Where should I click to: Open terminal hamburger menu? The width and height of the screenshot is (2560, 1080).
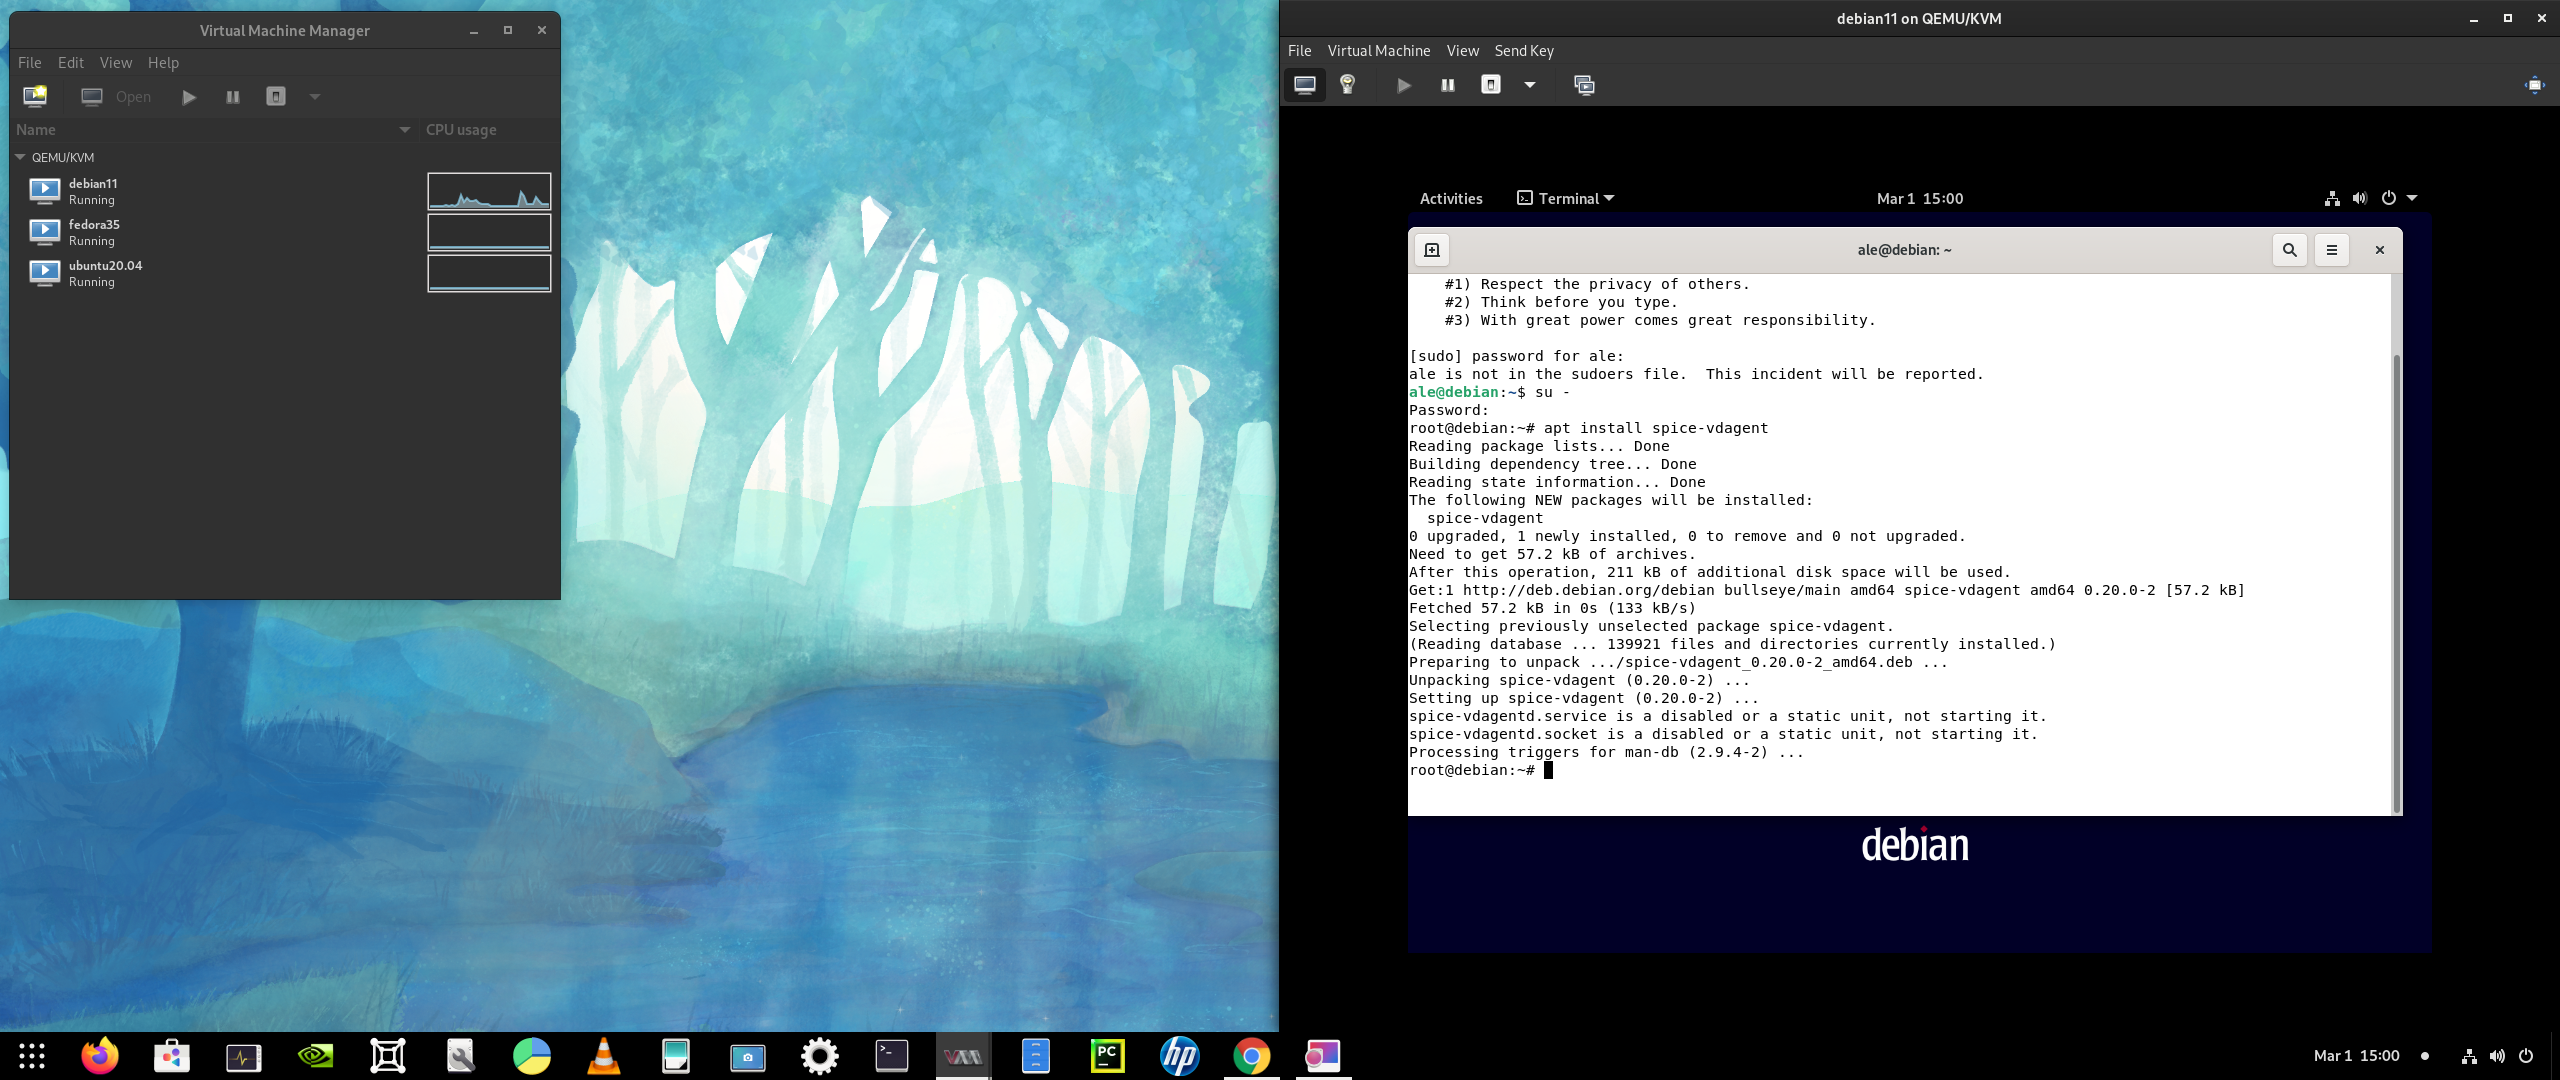pos(2332,250)
